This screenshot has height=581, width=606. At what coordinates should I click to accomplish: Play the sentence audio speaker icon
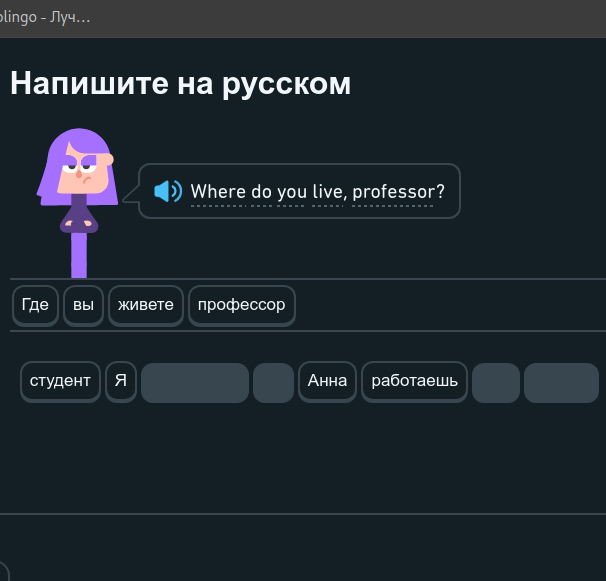168,191
